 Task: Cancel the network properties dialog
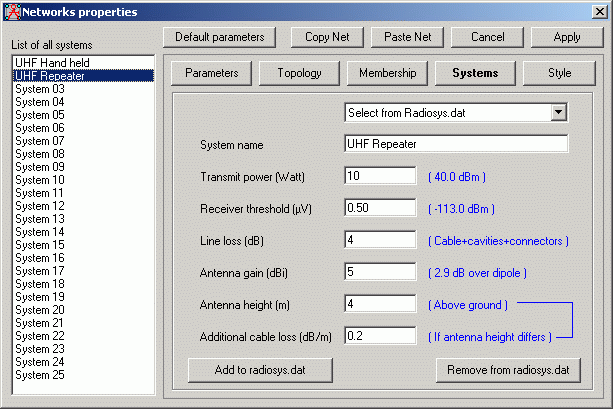(487, 37)
